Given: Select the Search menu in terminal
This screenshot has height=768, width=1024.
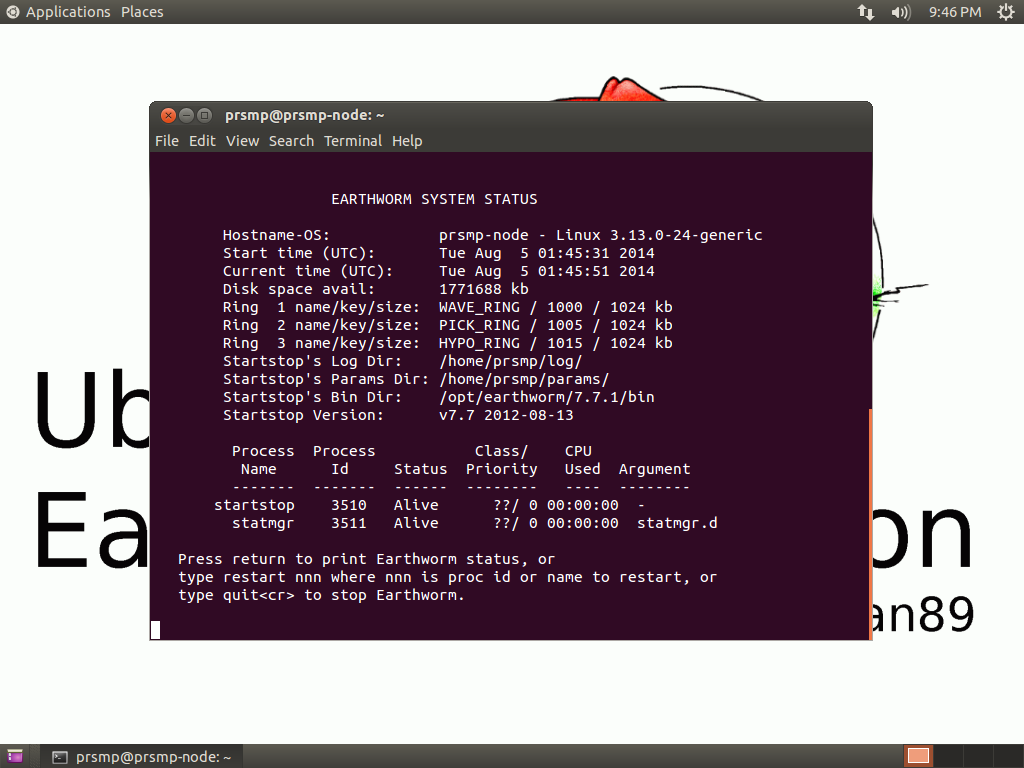Looking at the screenshot, I should click(291, 141).
